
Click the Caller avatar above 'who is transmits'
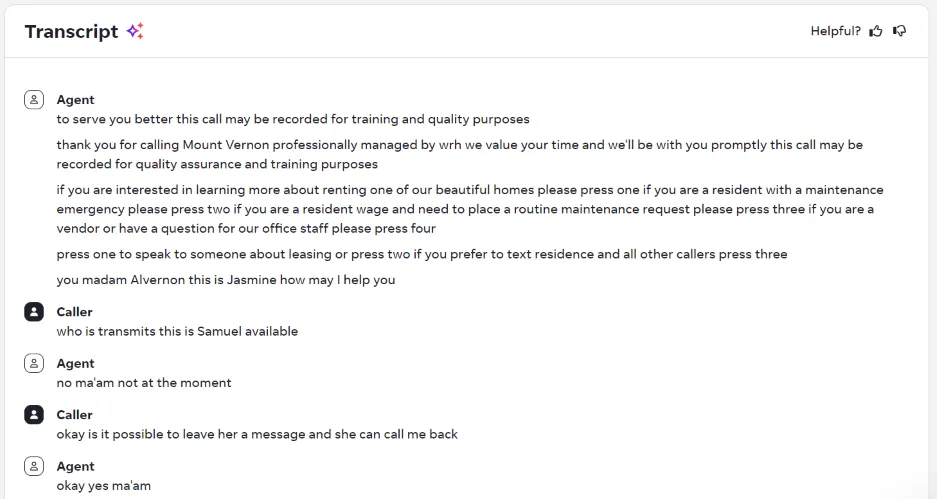click(x=34, y=312)
